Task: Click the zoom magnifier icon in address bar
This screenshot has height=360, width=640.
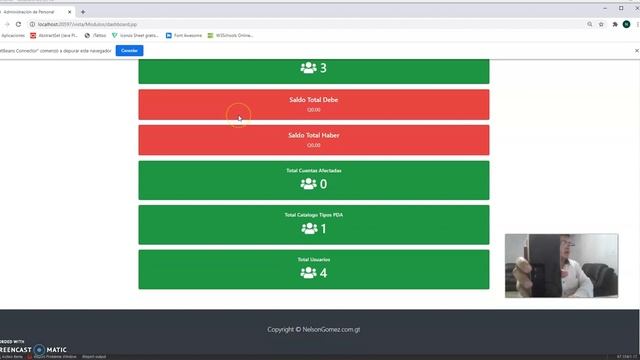Action: [590, 24]
